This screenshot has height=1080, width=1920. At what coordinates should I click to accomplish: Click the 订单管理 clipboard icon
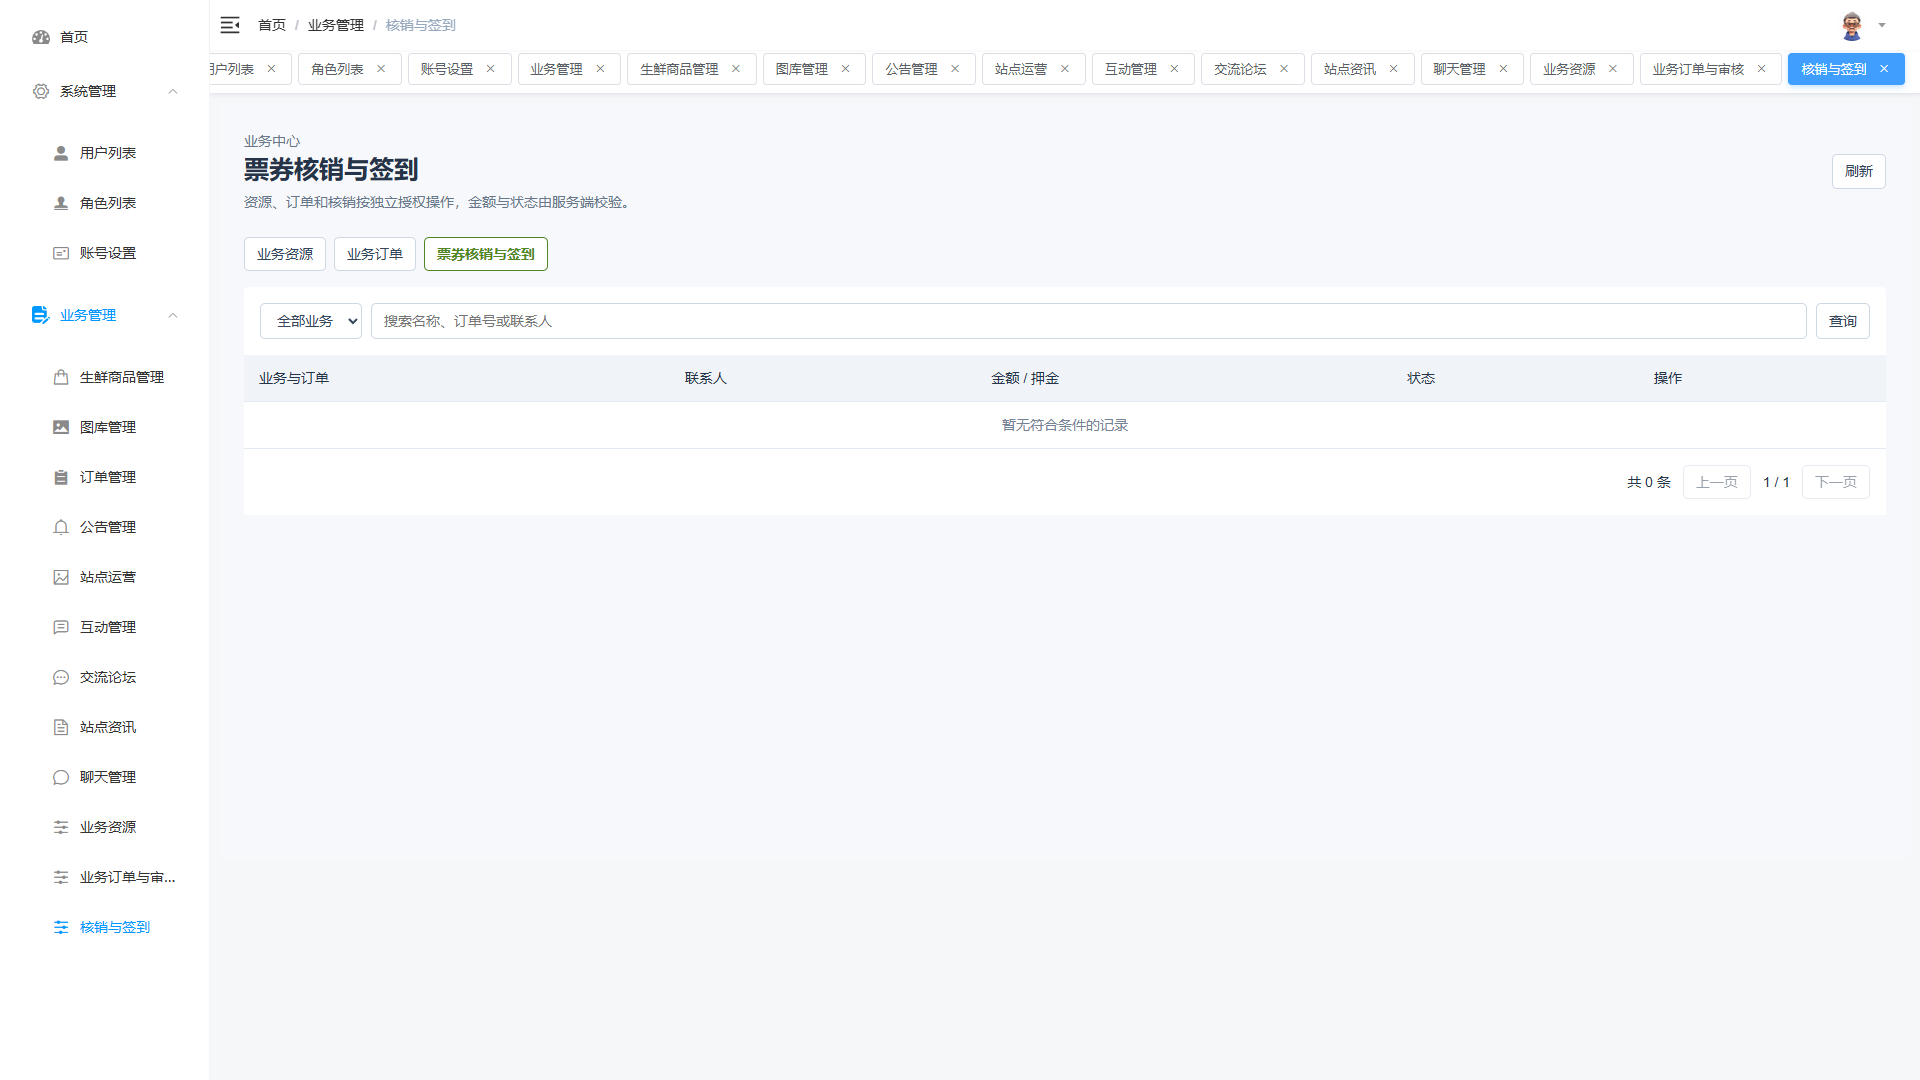tap(61, 477)
